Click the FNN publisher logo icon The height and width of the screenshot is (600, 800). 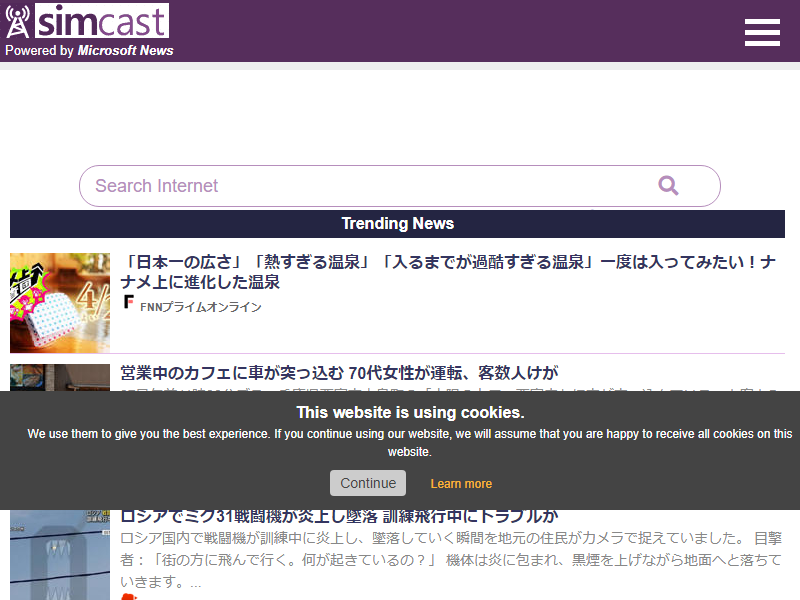(x=128, y=303)
